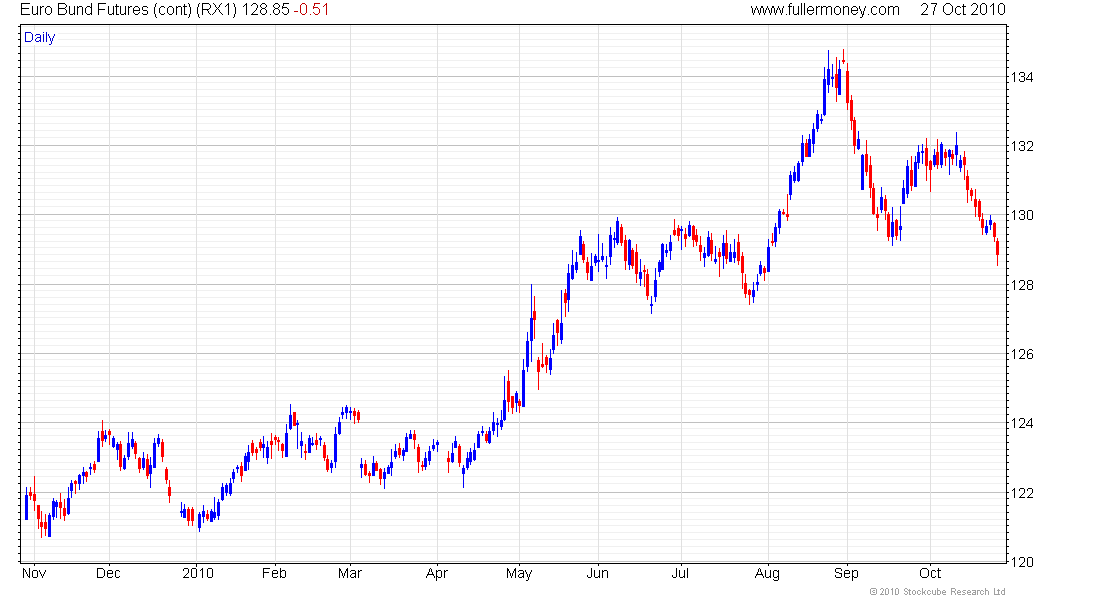Select the last price value 128.85
1100x600 pixels.
(x=266, y=10)
